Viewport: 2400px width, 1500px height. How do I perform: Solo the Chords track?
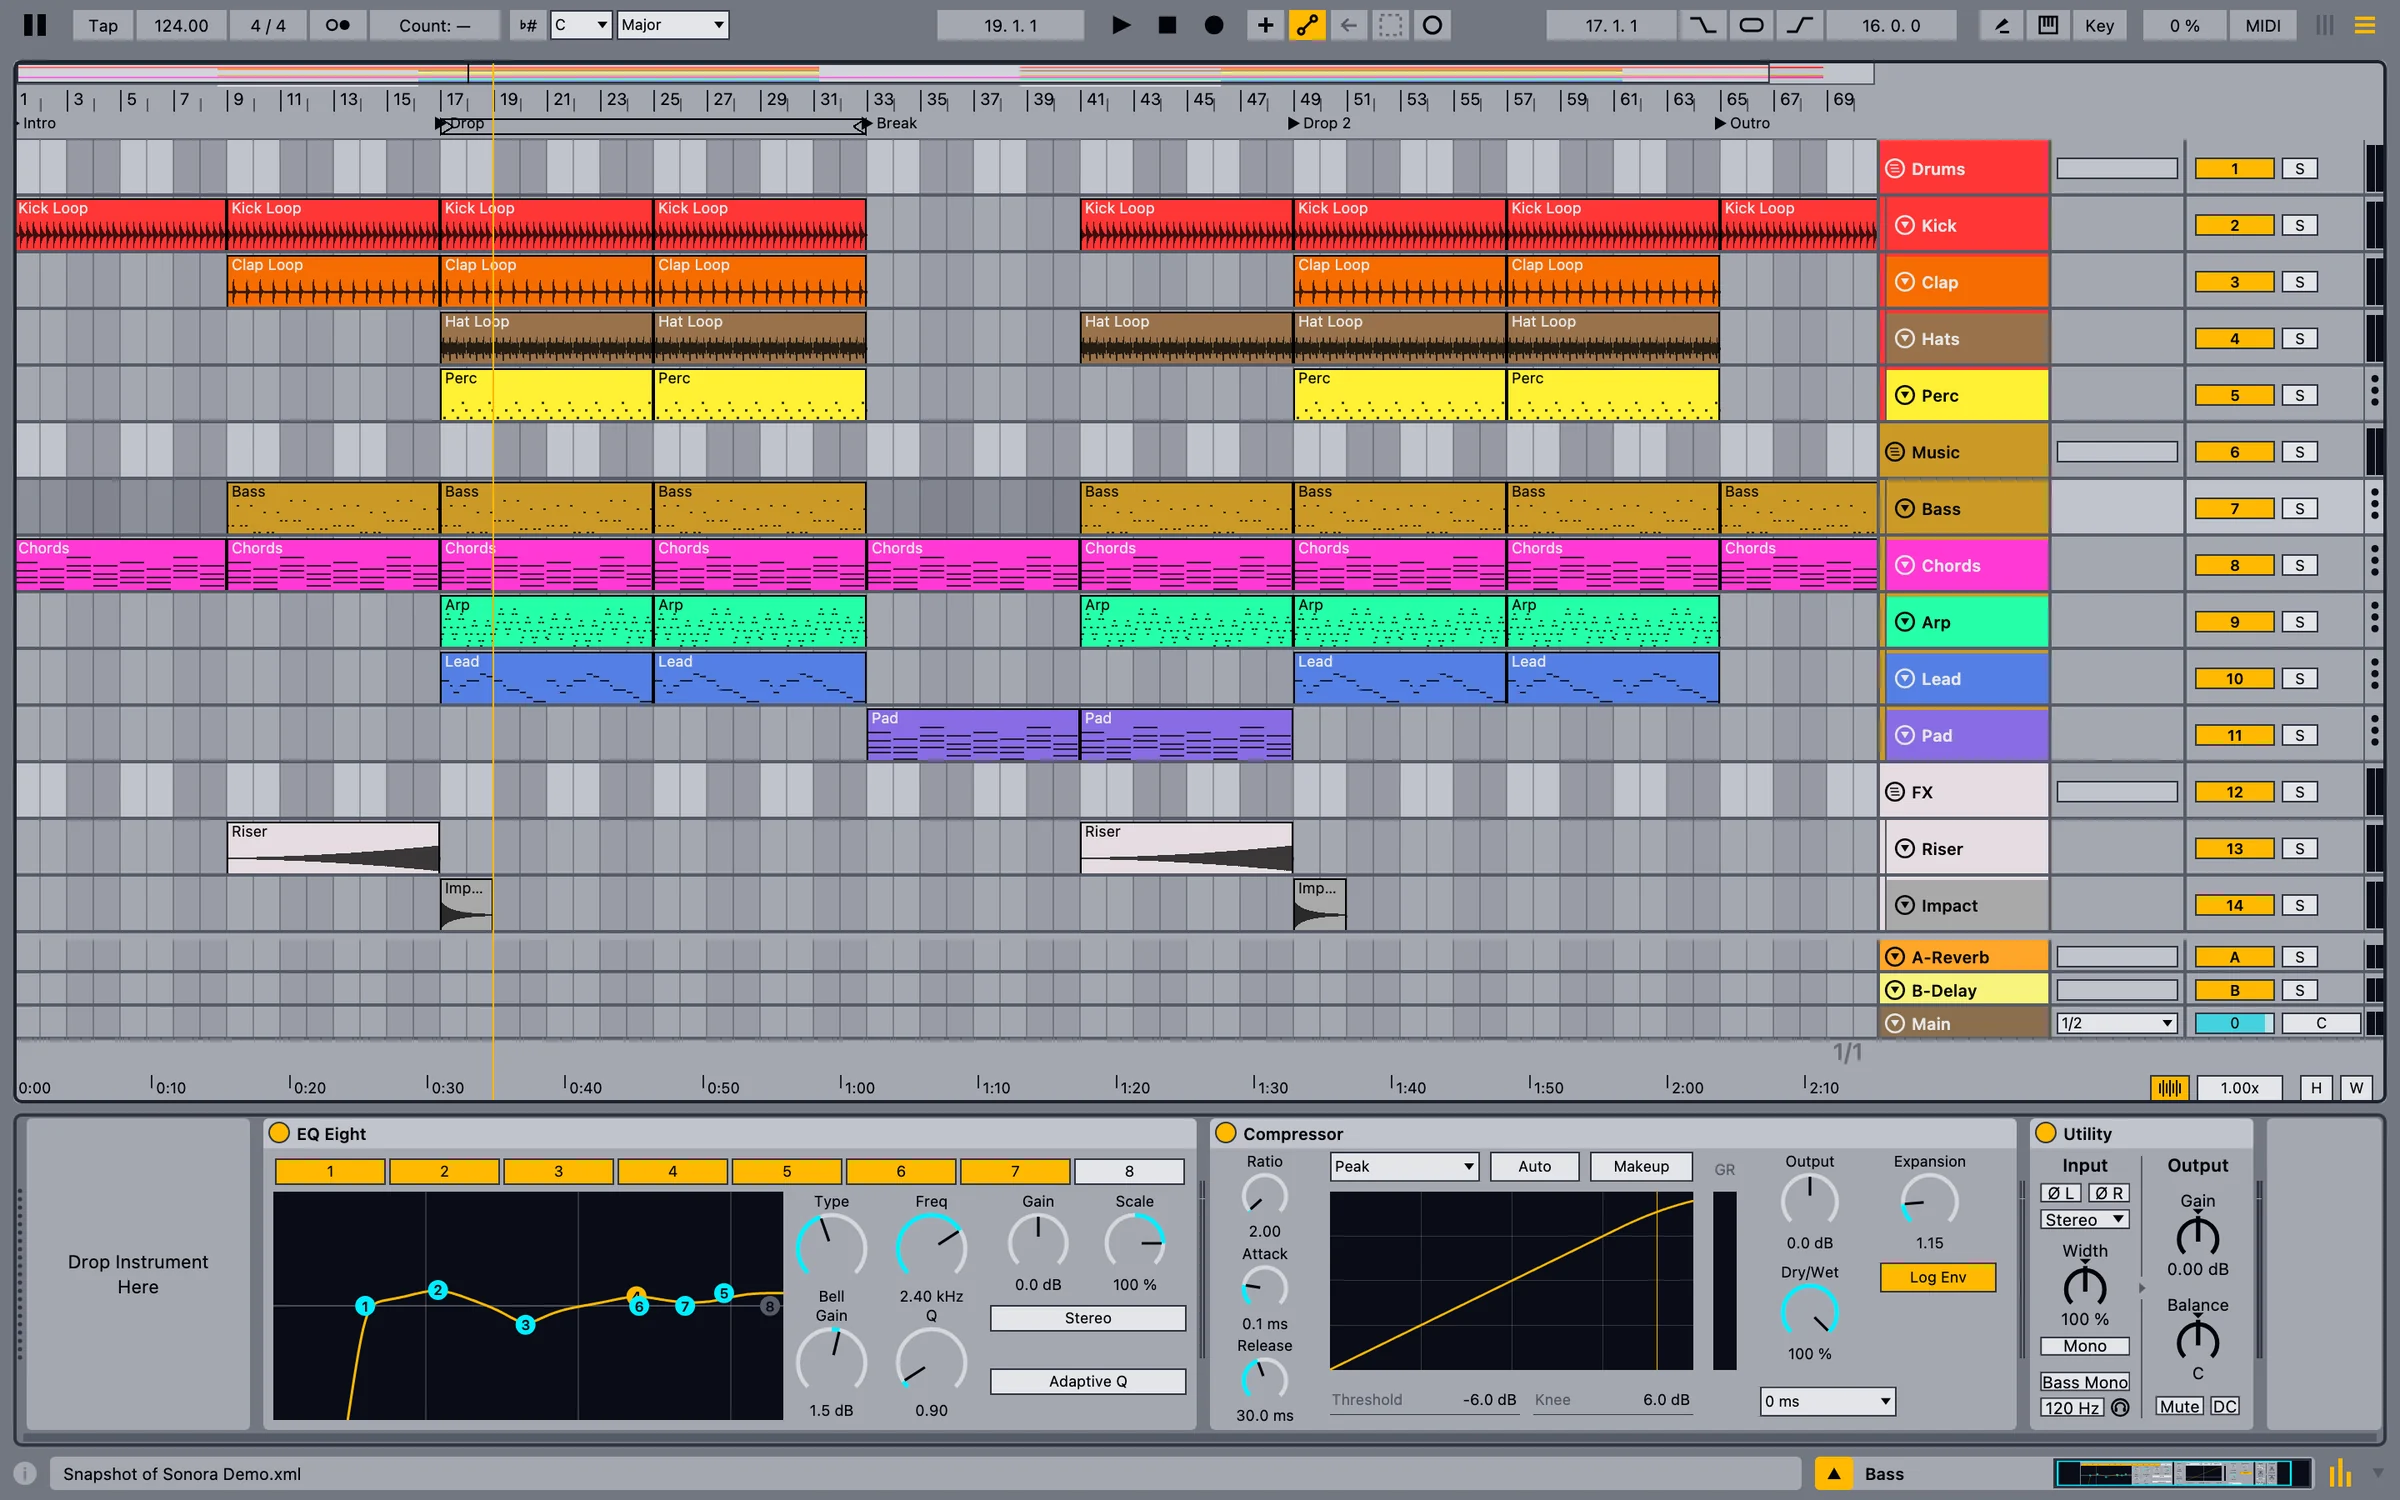point(2299,565)
